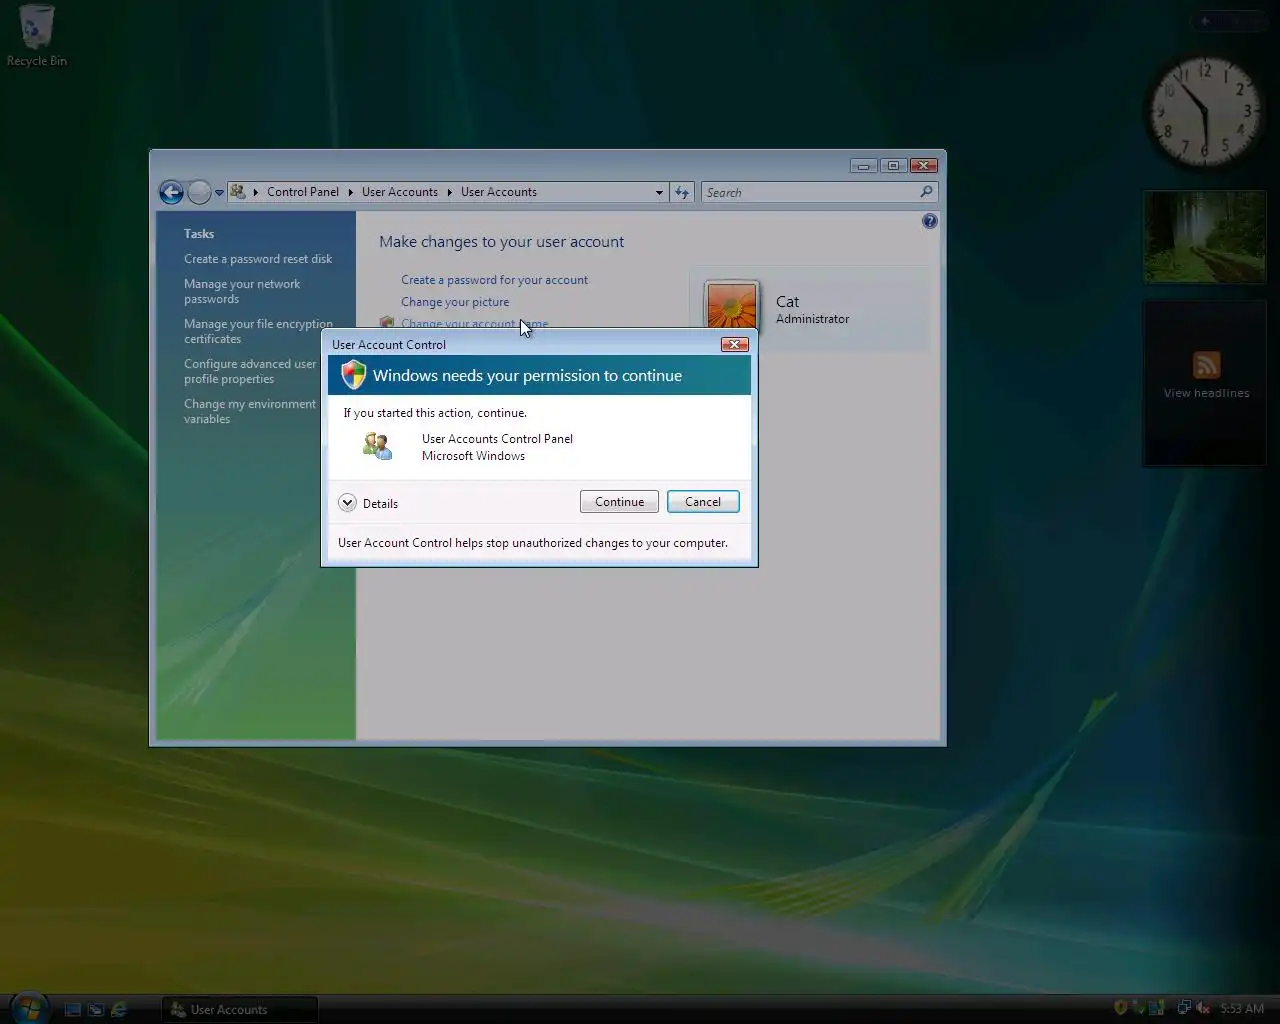Image resolution: width=1280 pixels, height=1024 pixels.
Task: Select the first User Accounts breadcrumb
Action: [400, 192]
